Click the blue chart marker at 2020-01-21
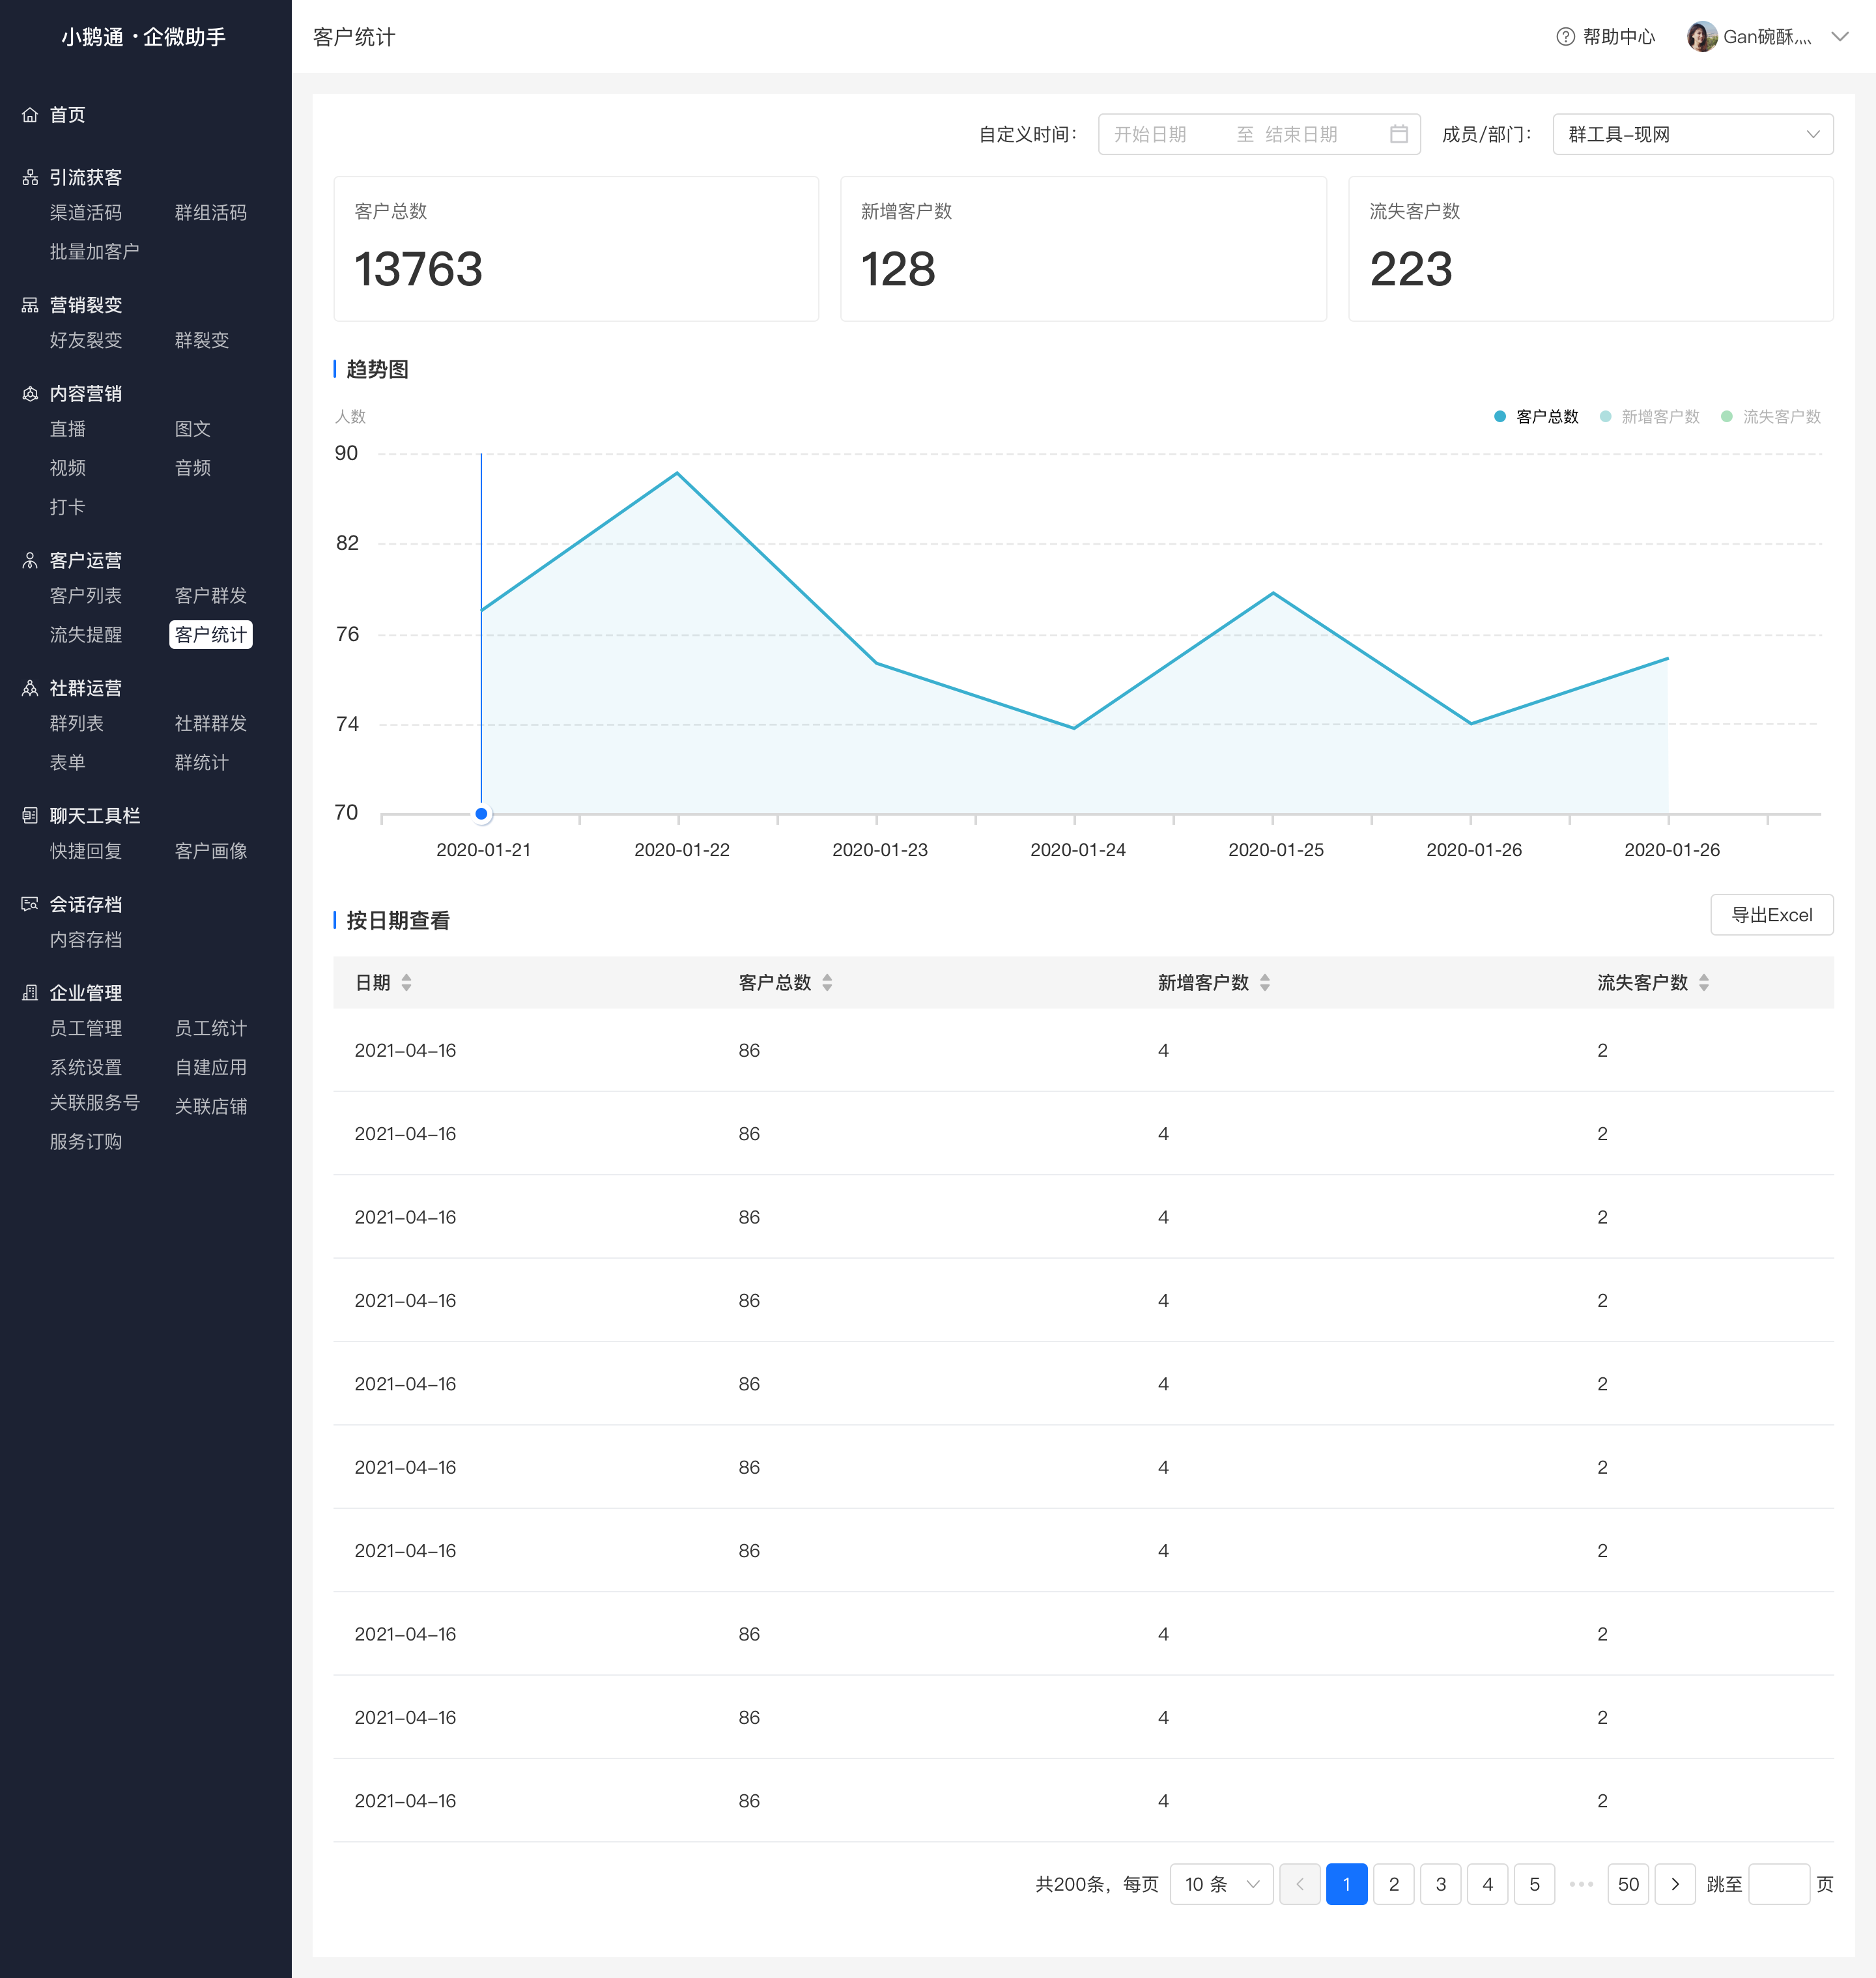This screenshot has height=1978, width=1876. click(481, 814)
